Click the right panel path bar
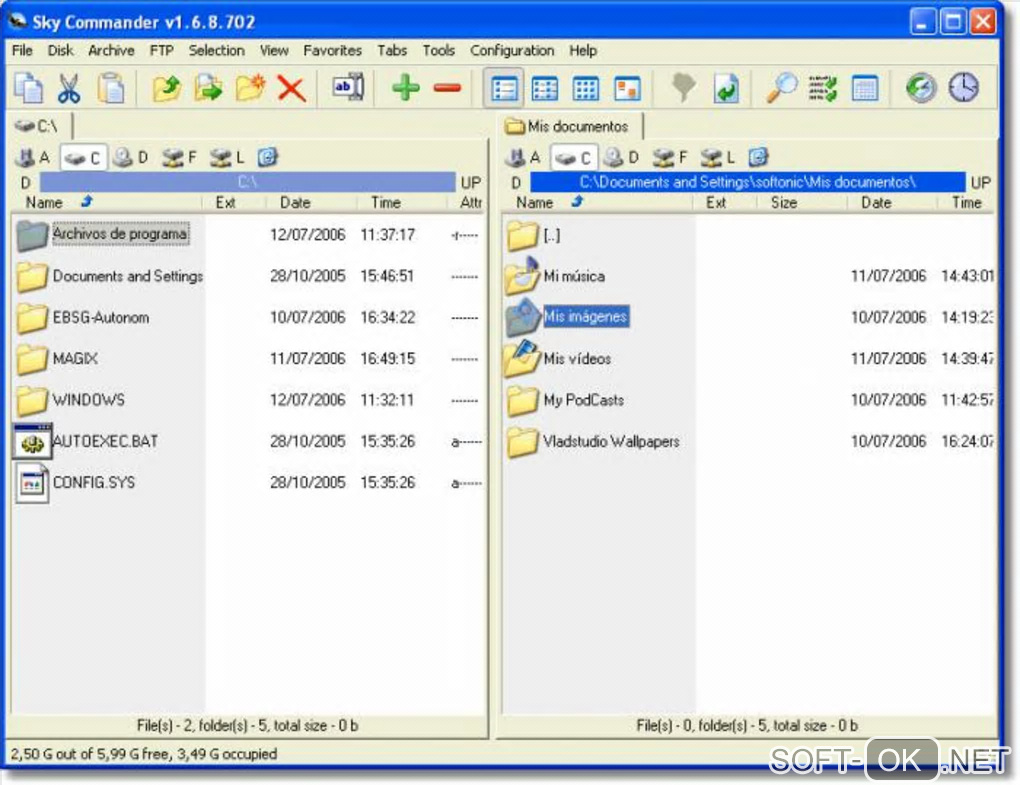 click(747, 182)
